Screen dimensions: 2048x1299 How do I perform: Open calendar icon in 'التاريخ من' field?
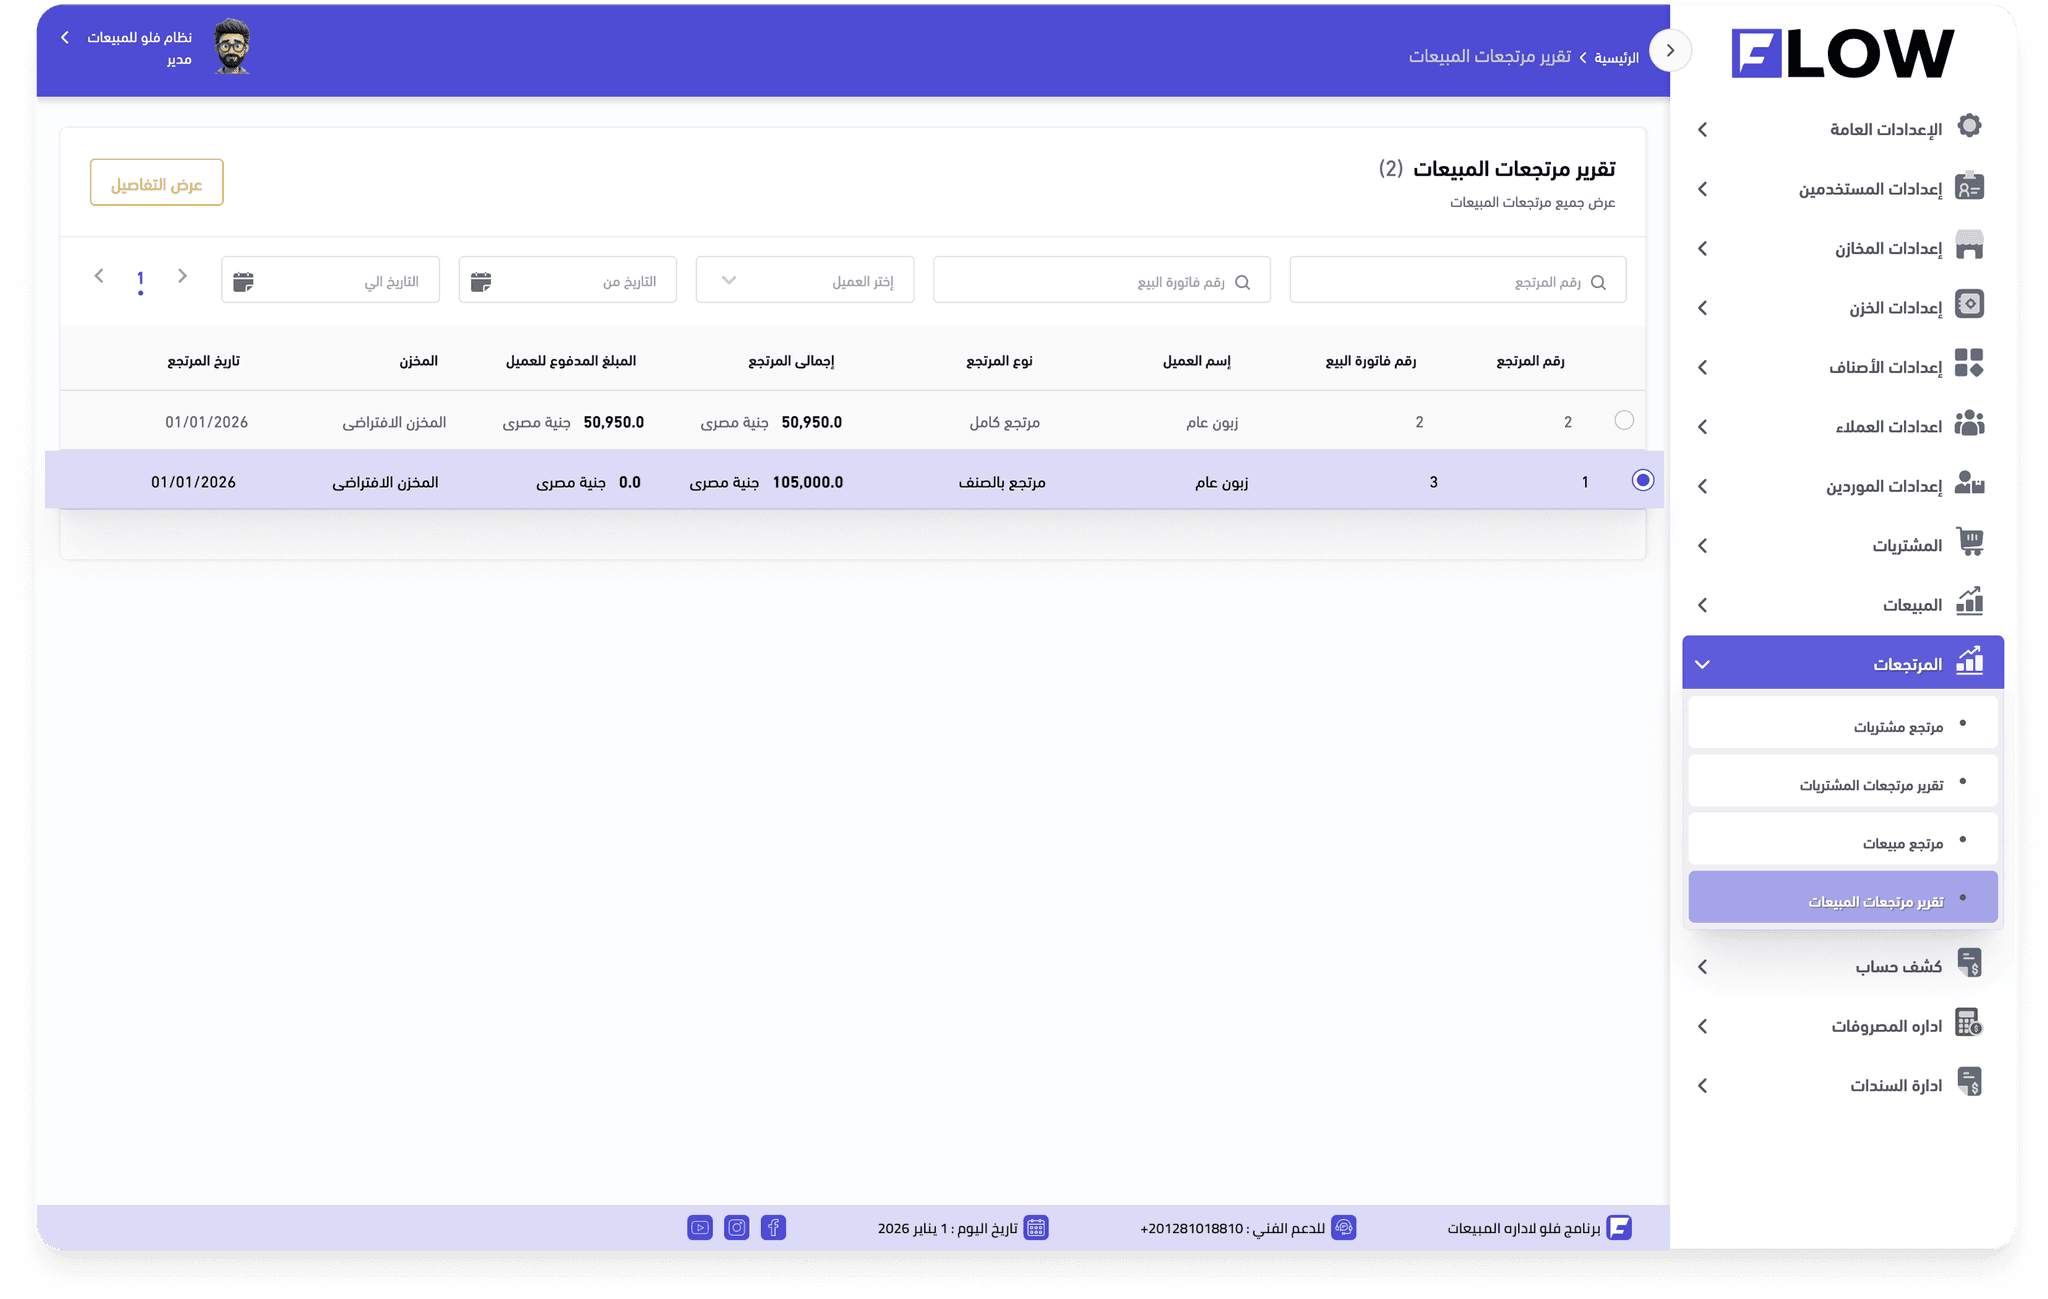point(481,282)
